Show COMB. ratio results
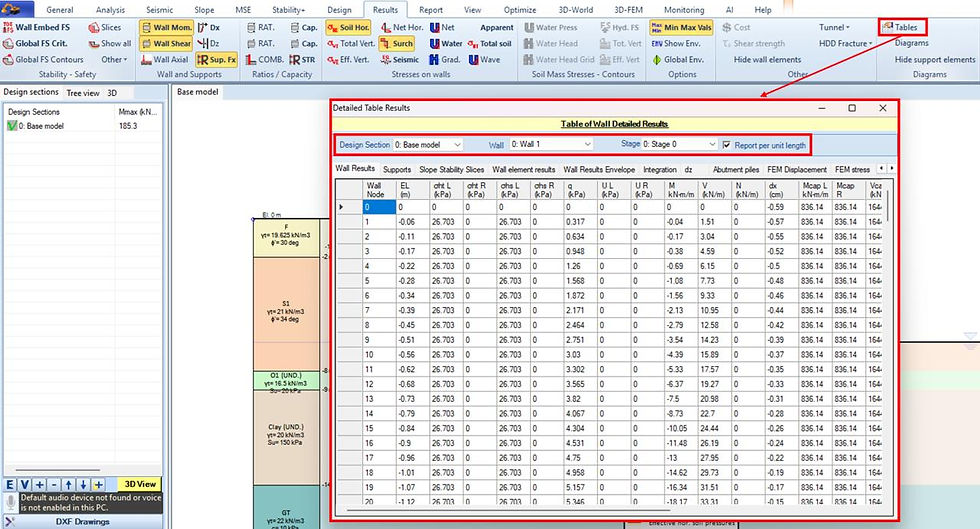This screenshot has width=980, height=529. click(x=264, y=60)
